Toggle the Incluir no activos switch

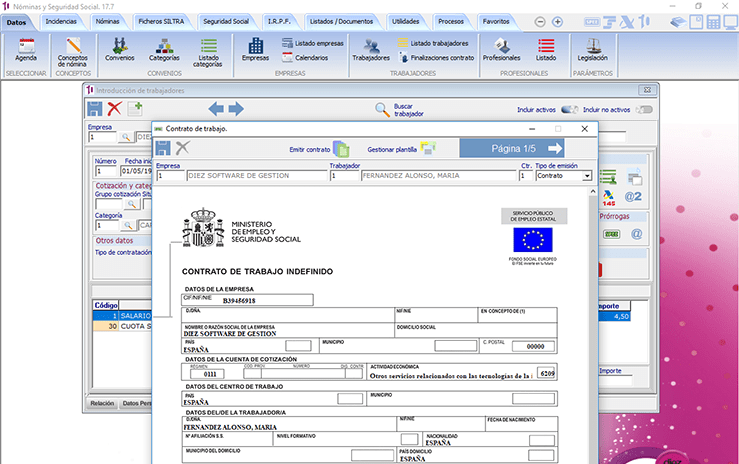click(643, 110)
